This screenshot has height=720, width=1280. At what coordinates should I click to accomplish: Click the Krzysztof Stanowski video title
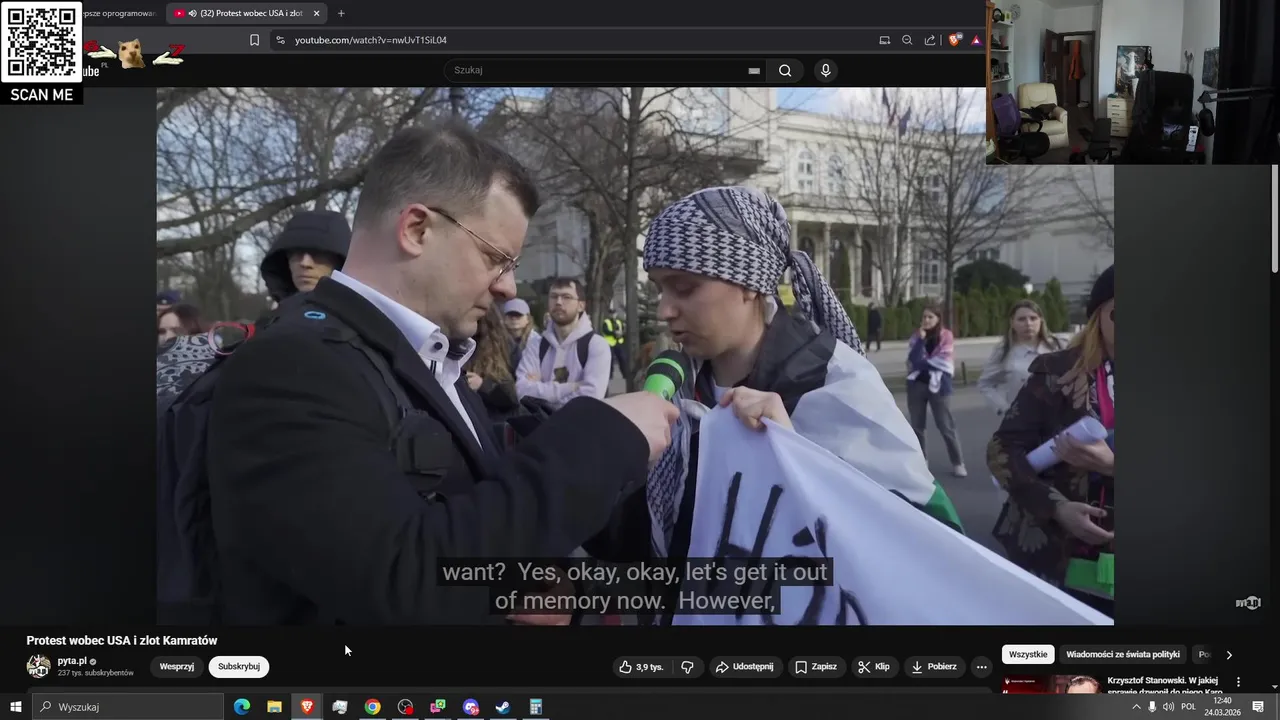click(1166, 686)
